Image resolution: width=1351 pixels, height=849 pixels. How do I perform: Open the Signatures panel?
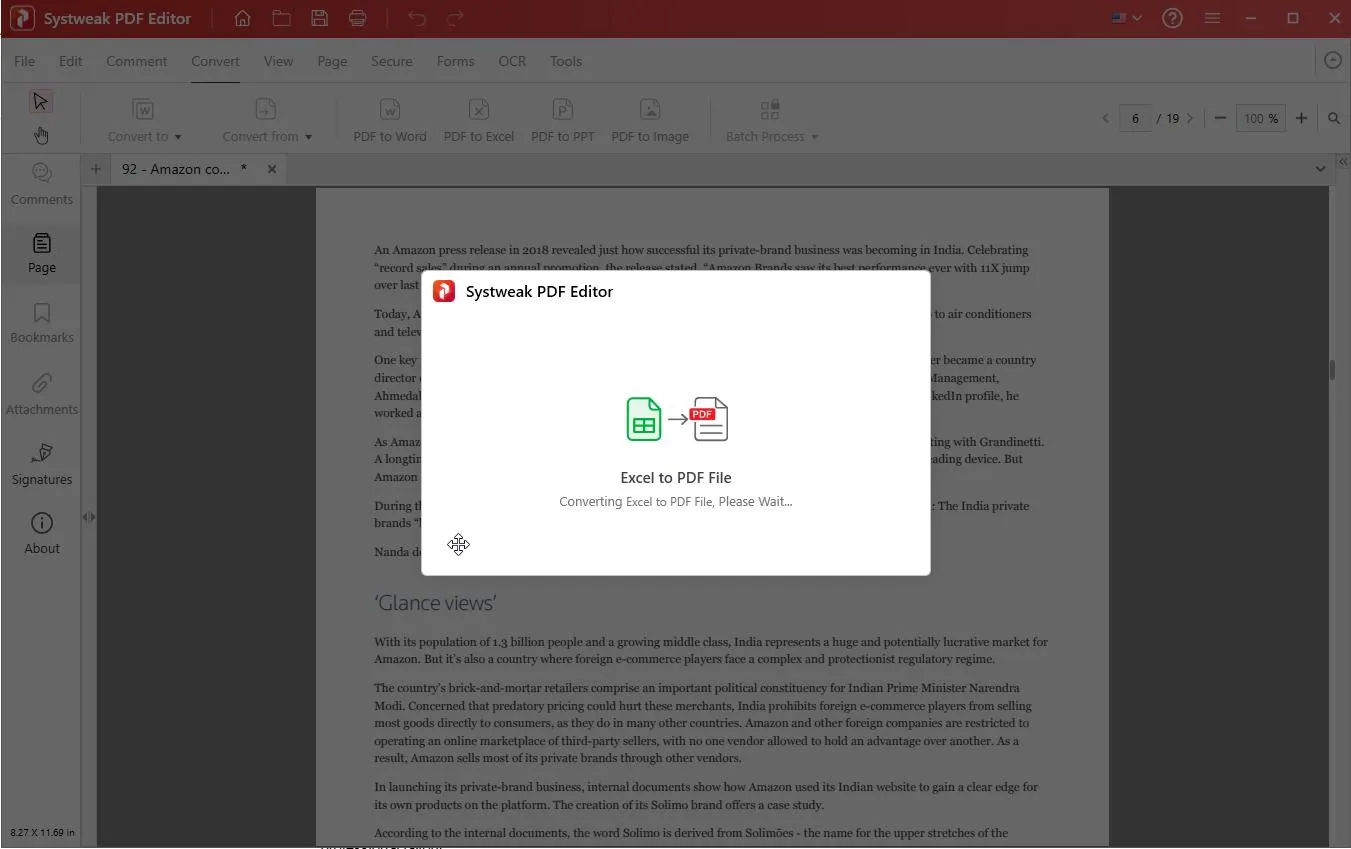click(42, 464)
